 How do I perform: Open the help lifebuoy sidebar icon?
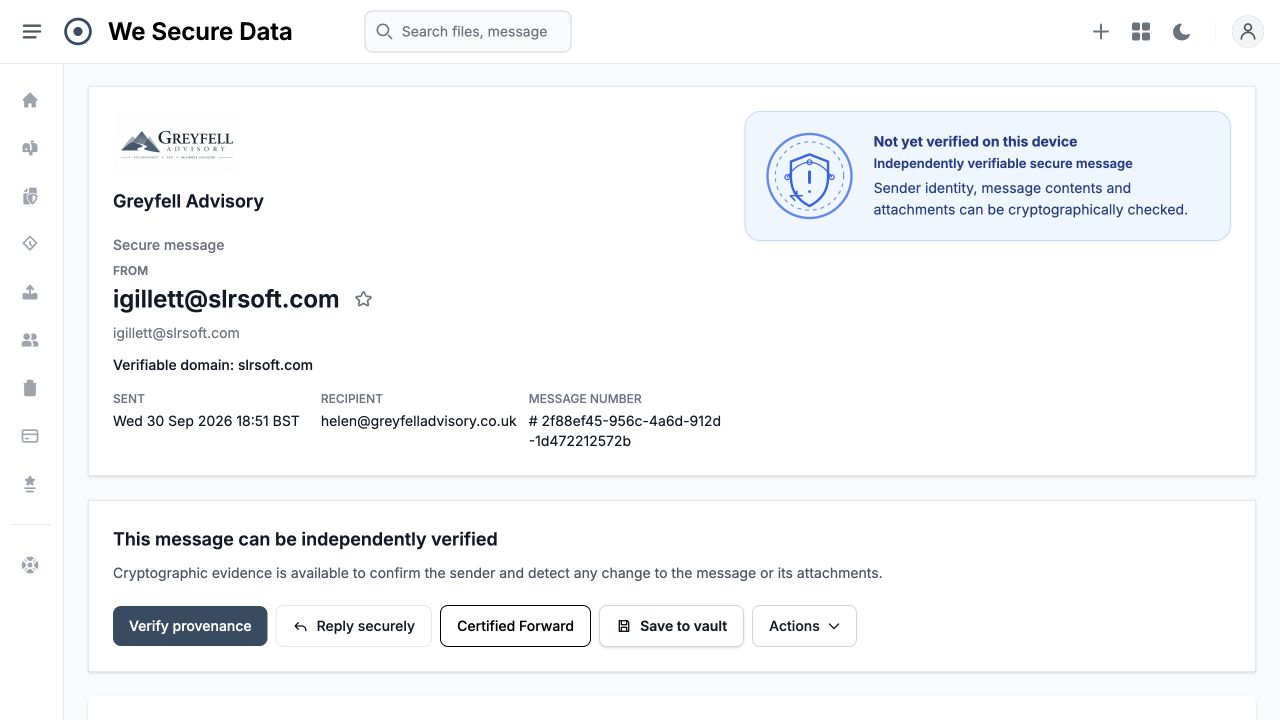tap(30, 565)
